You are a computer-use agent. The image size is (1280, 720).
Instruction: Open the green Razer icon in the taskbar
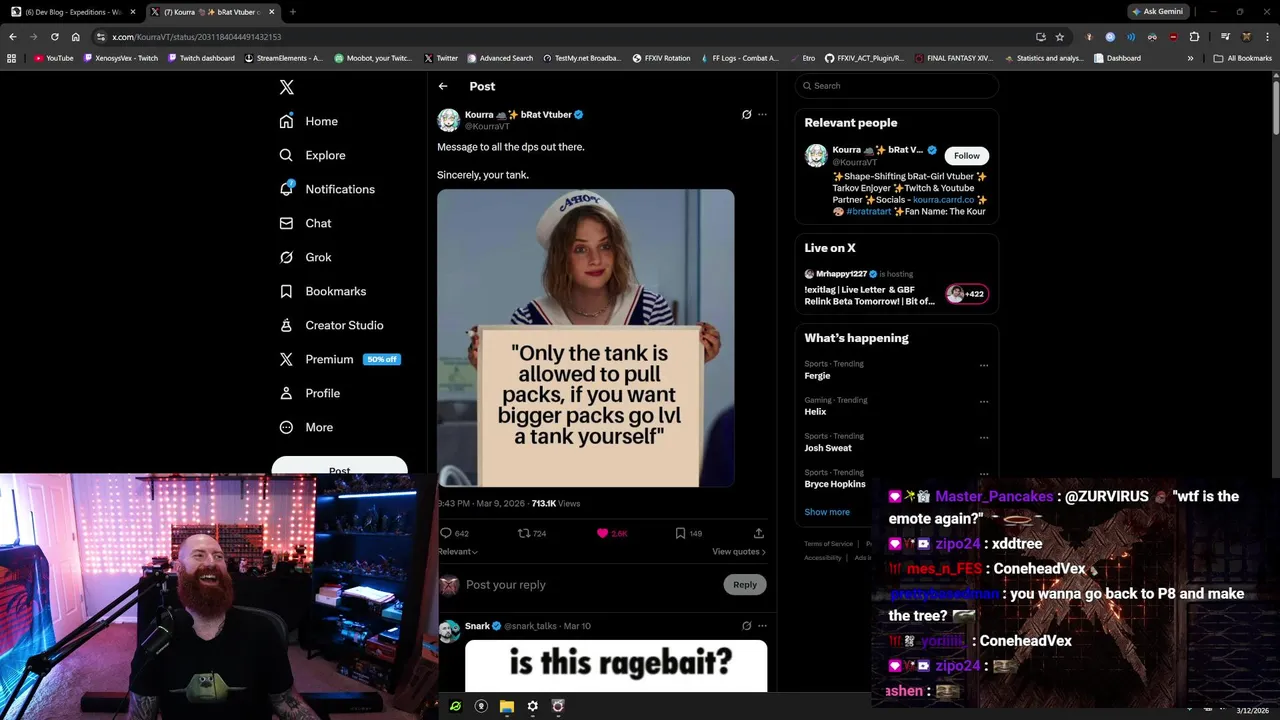[455, 706]
